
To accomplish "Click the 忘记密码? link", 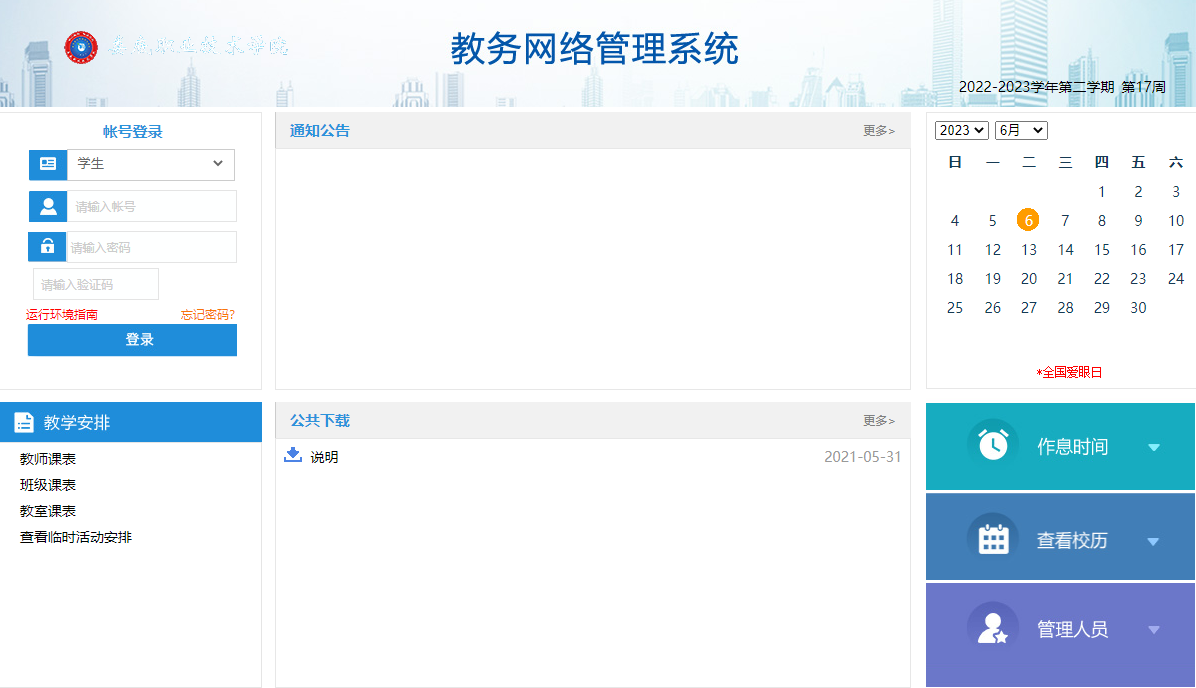I will (208, 315).
